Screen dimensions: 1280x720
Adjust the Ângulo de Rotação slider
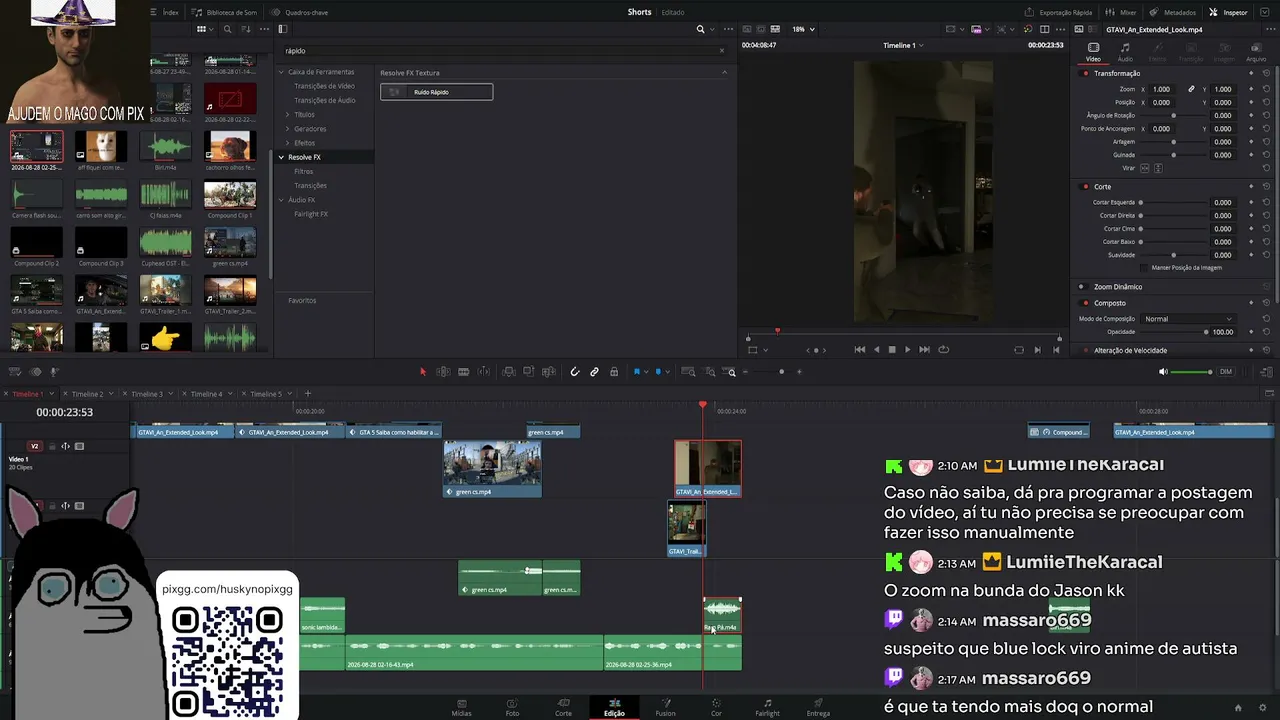click(1174, 115)
